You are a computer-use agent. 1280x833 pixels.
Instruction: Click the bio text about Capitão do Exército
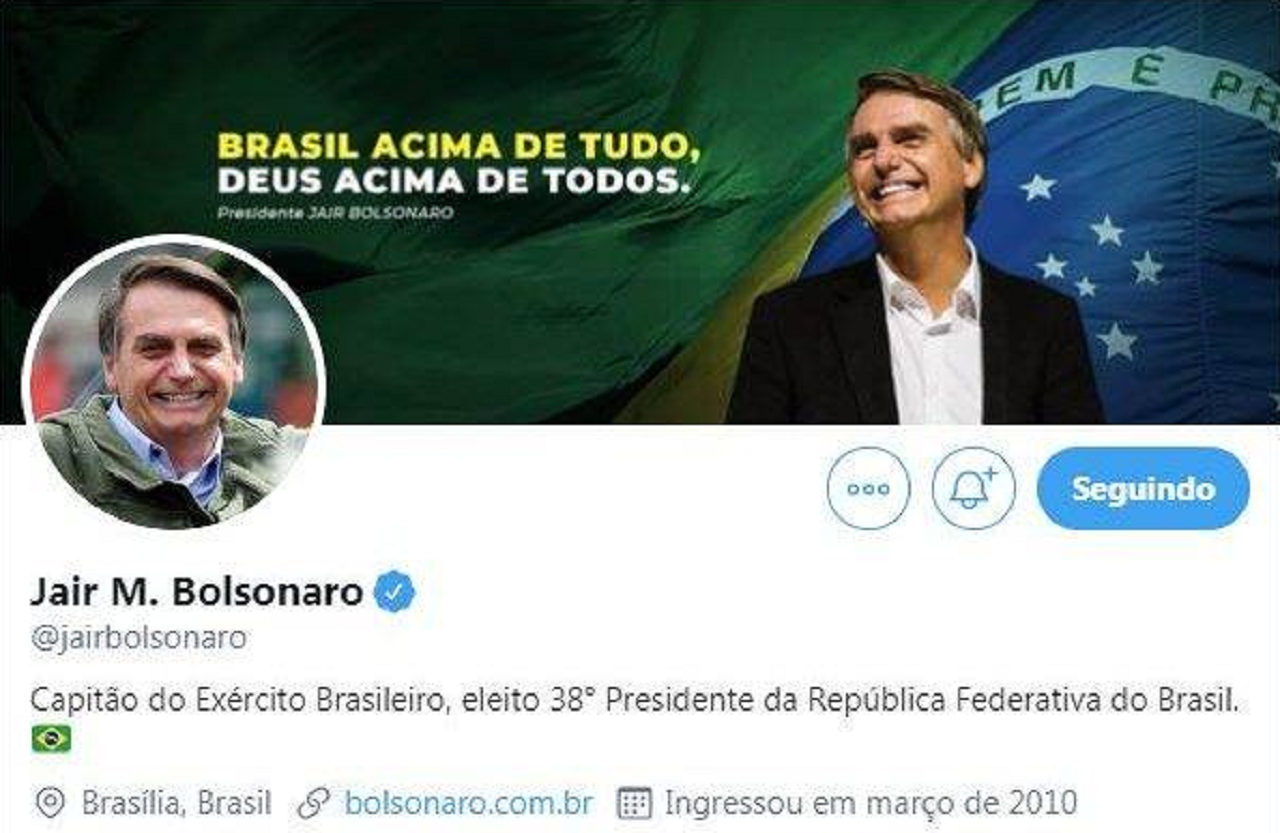pos(634,700)
